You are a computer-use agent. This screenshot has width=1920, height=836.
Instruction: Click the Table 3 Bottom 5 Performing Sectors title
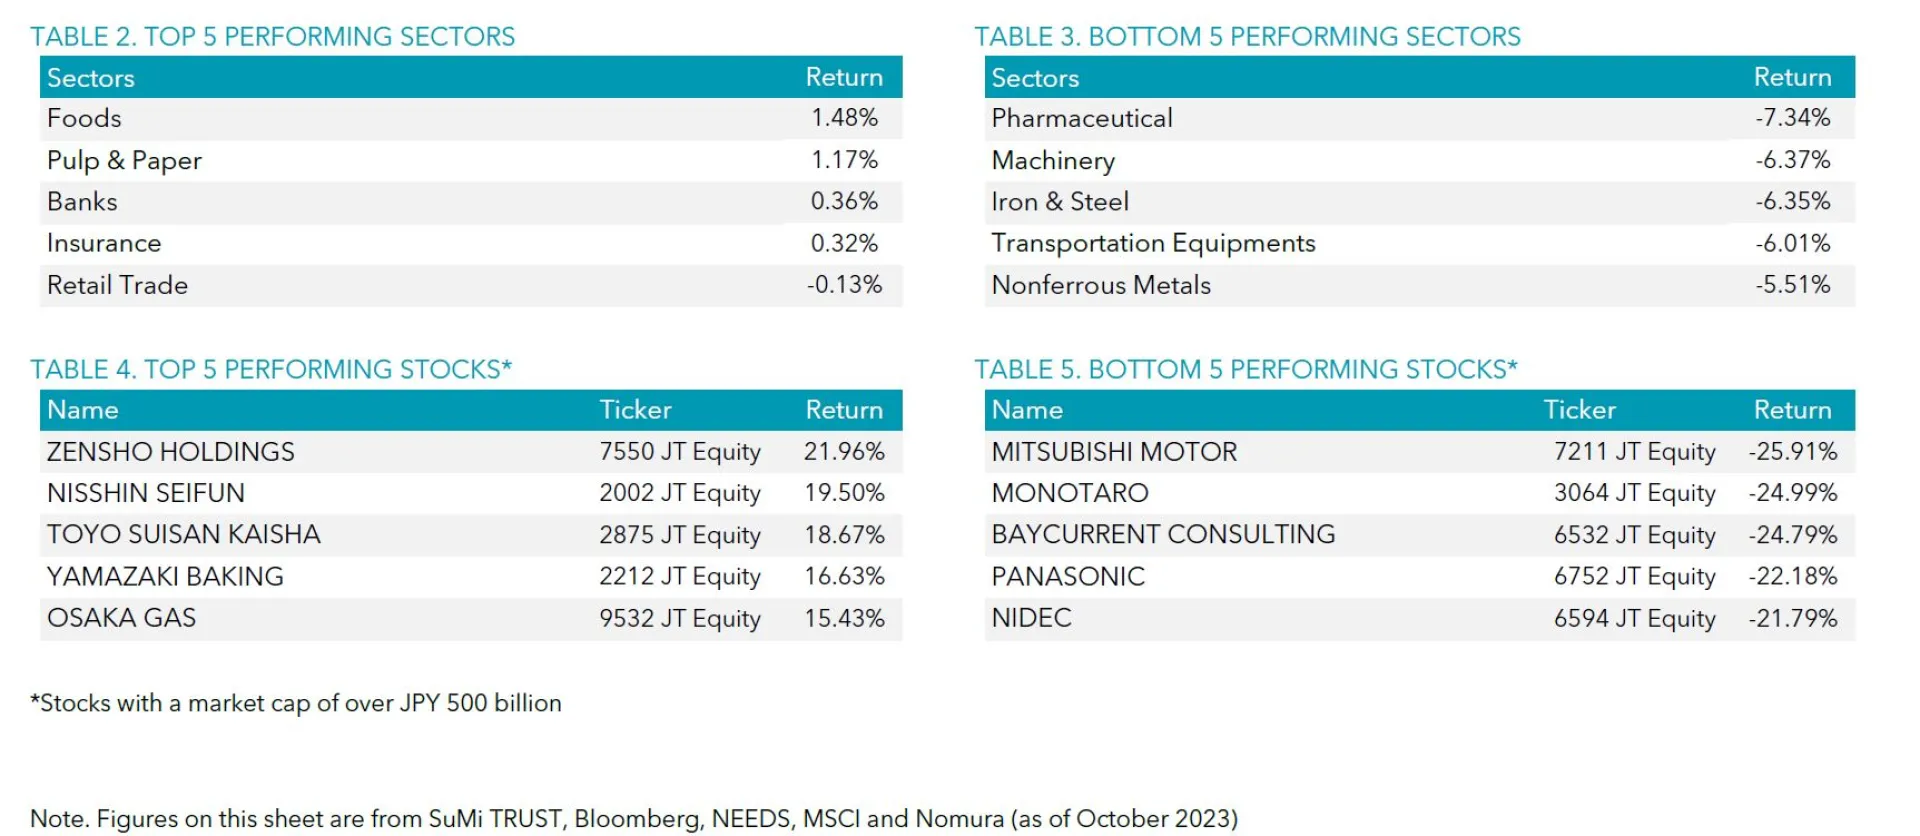click(x=1247, y=37)
